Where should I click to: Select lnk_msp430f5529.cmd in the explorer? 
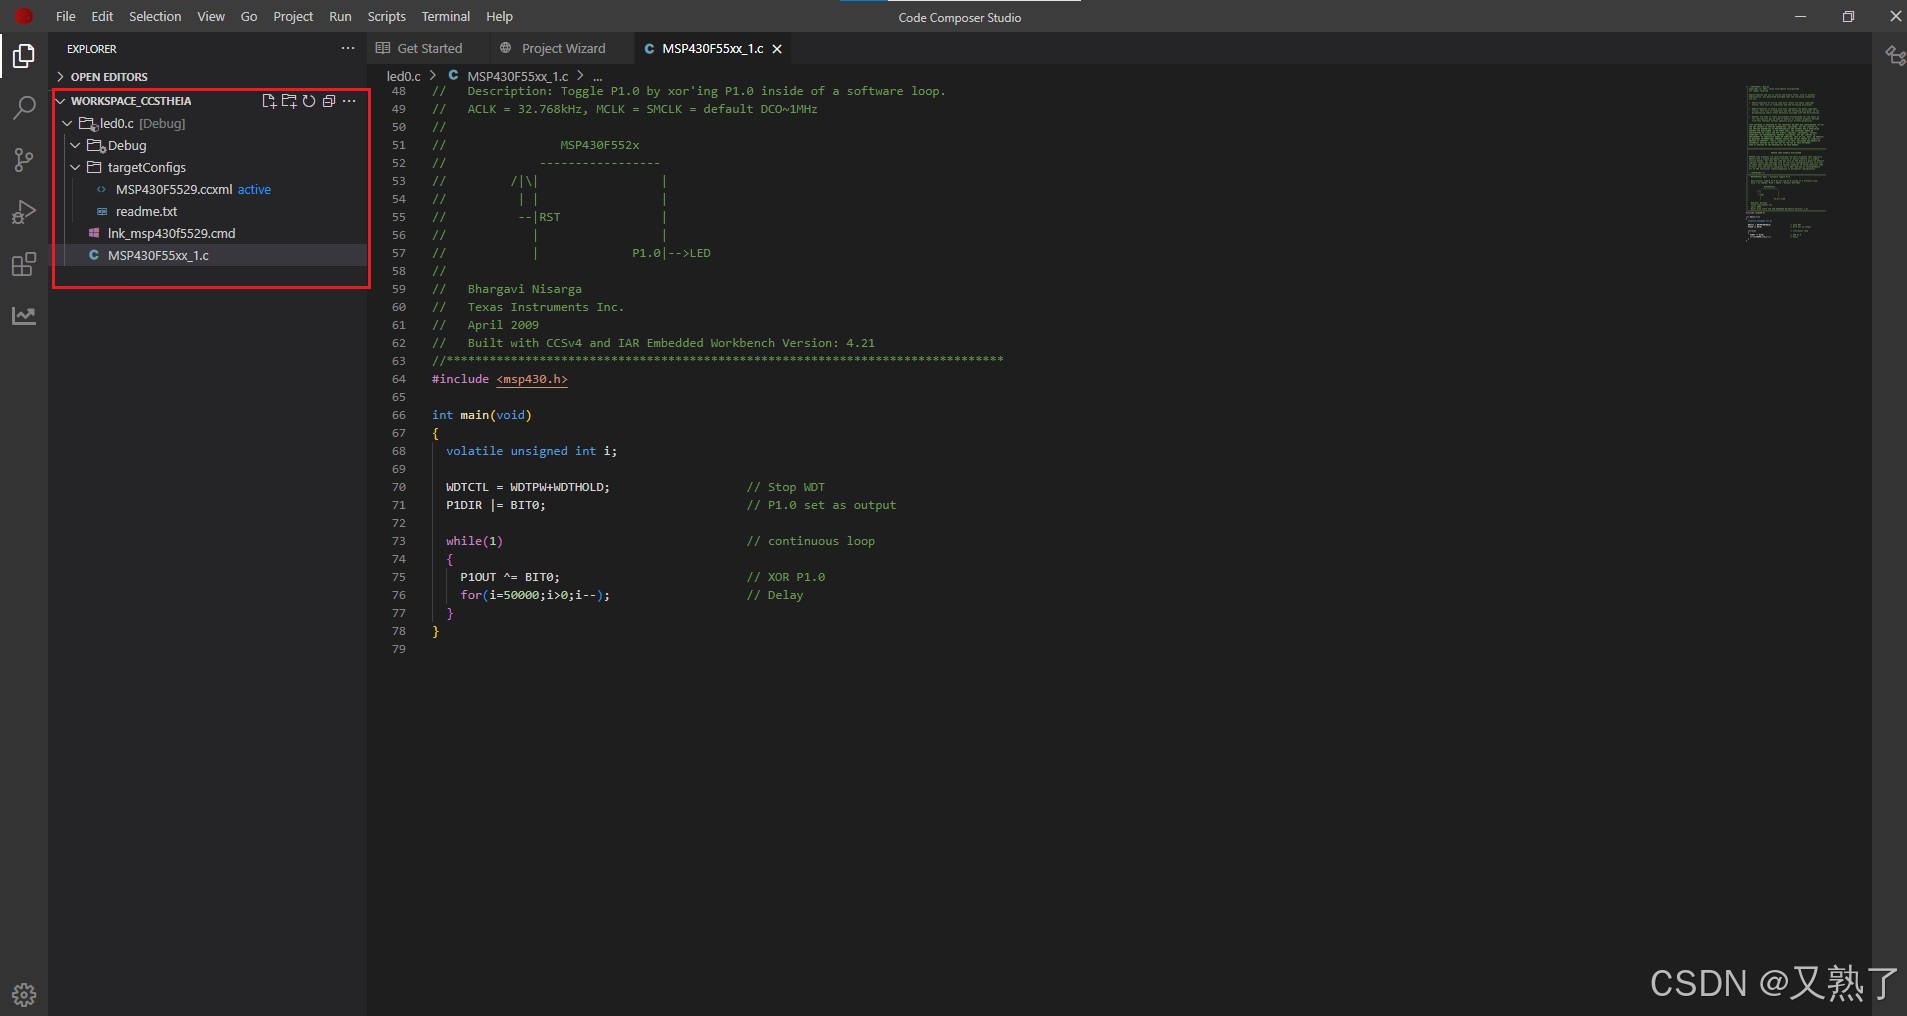[172, 233]
